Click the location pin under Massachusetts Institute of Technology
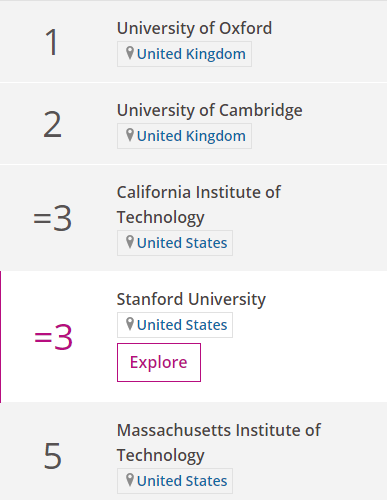The image size is (387, 500). (130, 480)
